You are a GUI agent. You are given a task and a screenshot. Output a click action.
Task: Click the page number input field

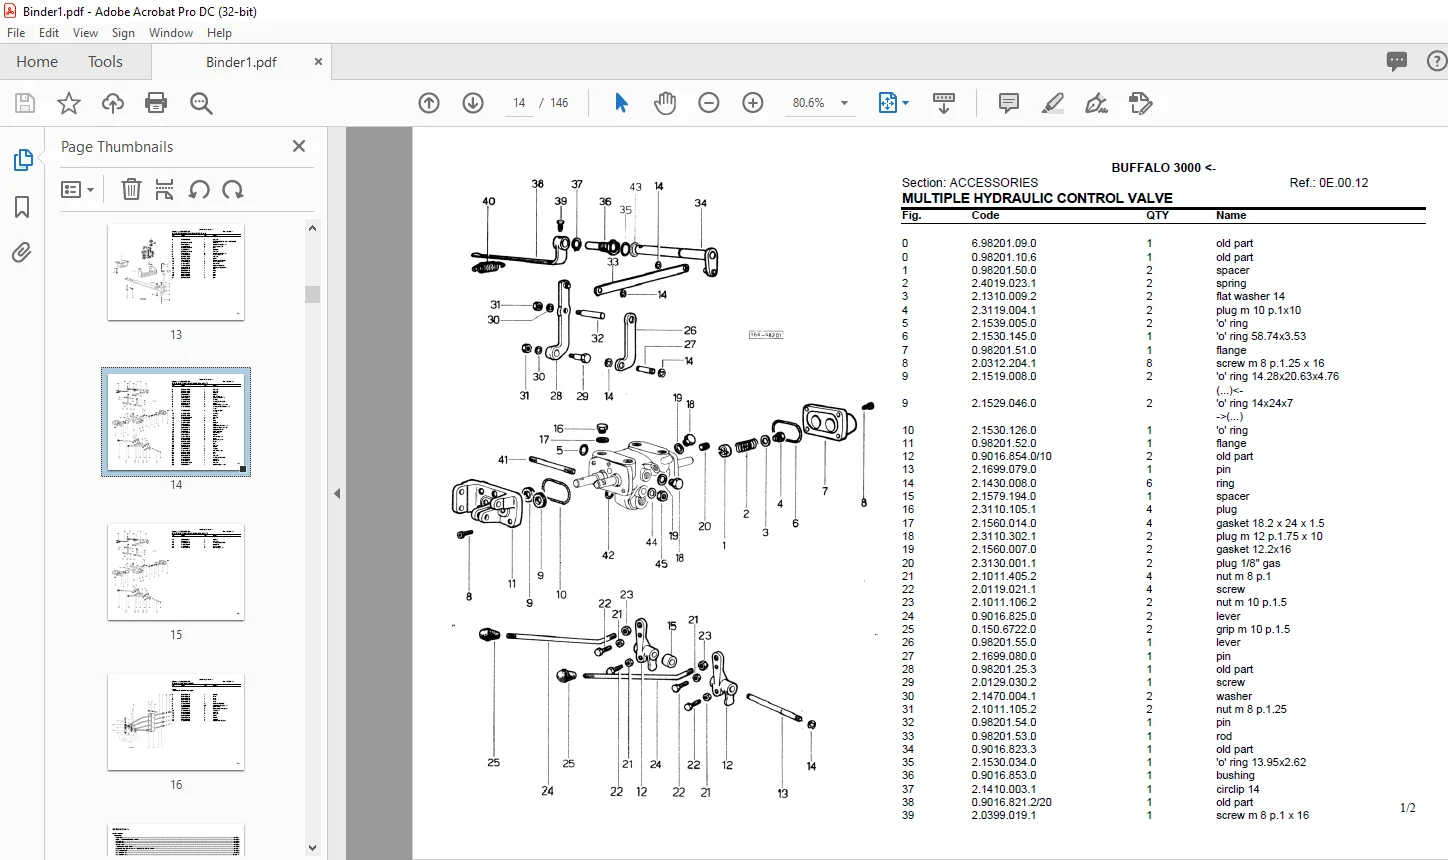click(519, 103)
